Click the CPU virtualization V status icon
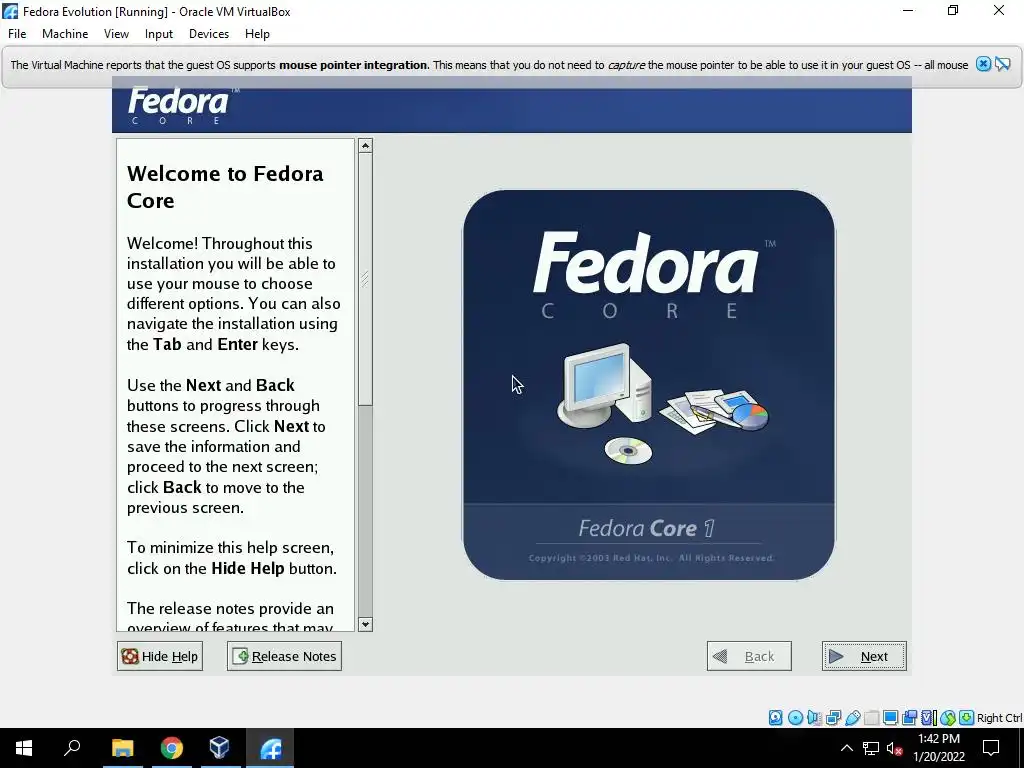This screenshot has height=768, width=1024. 928,718
